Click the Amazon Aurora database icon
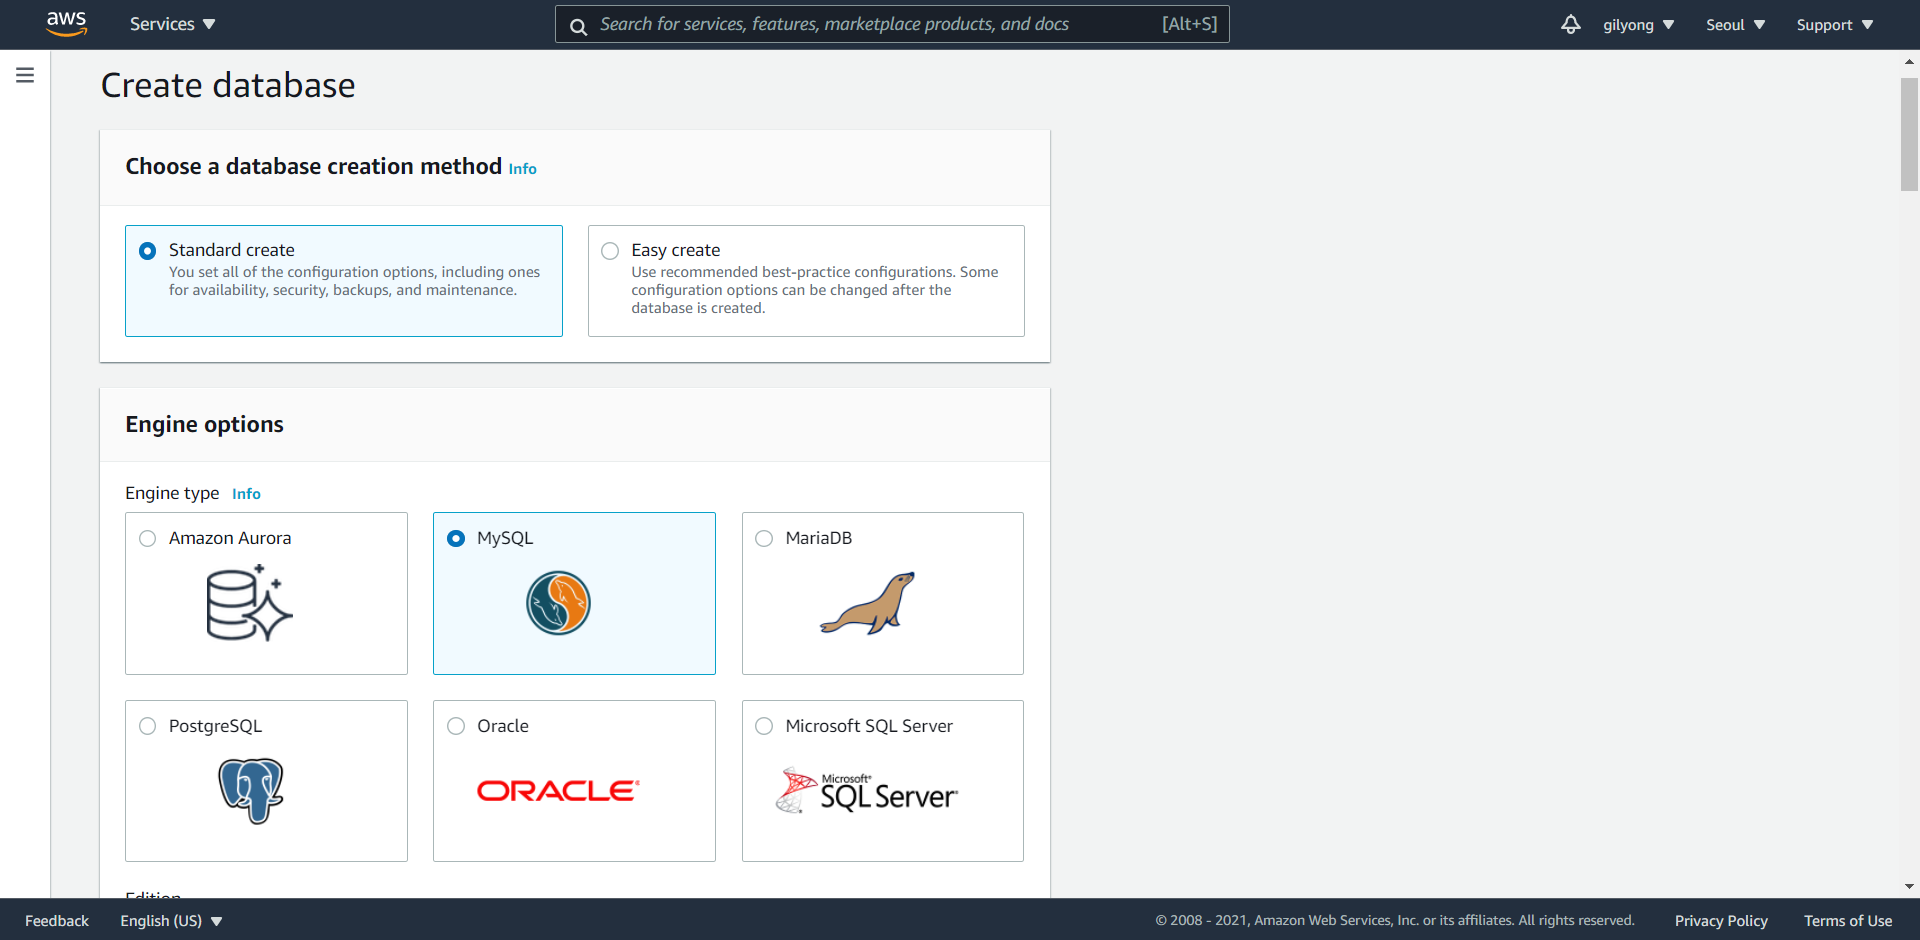Screen dimensions: 1920x940 click(x=249, y=603)
